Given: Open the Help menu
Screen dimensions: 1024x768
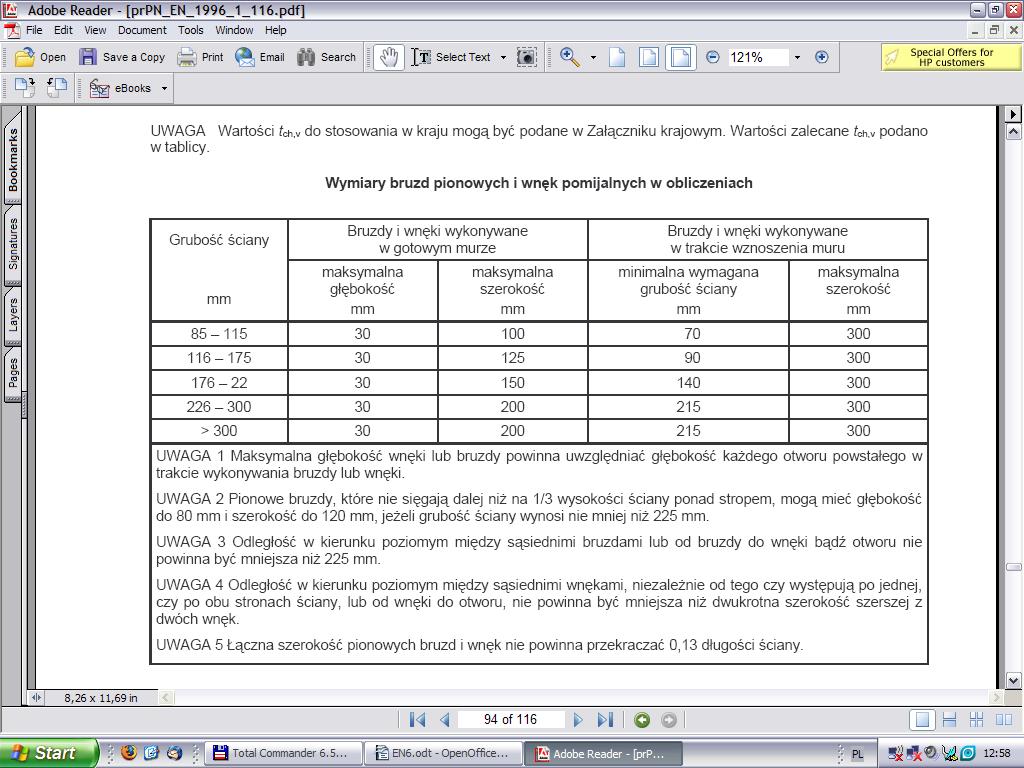Looking at the screenshot, I should click(275, 30).
